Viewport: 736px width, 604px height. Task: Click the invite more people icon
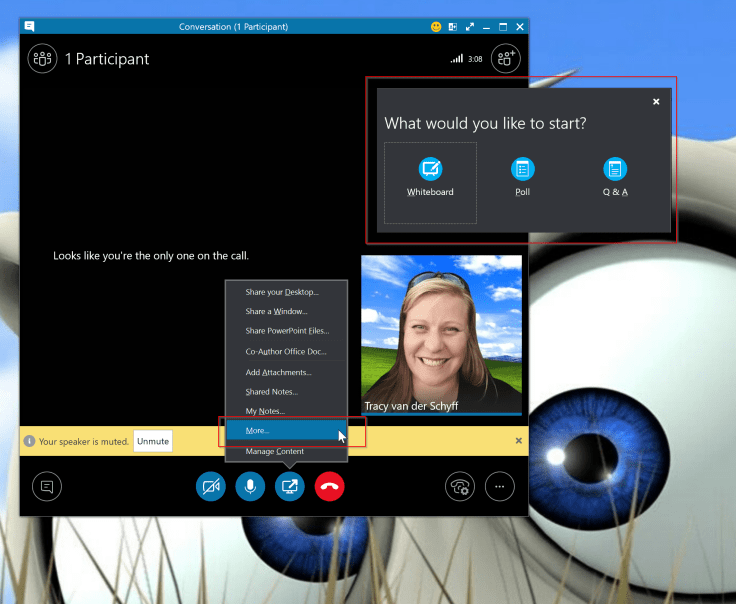coord(505,59)
